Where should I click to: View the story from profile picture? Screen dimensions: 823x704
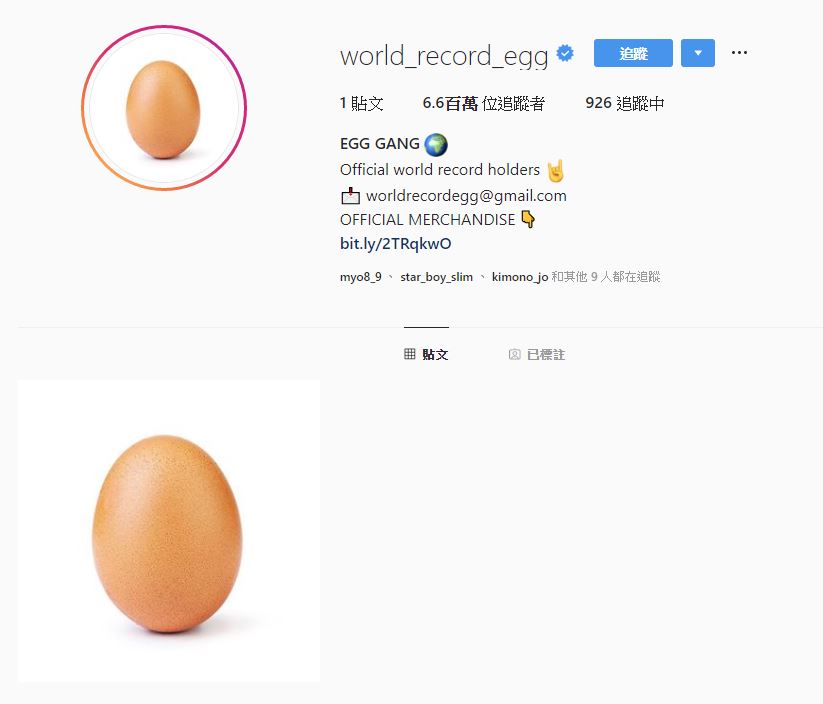tap(164, 108)
